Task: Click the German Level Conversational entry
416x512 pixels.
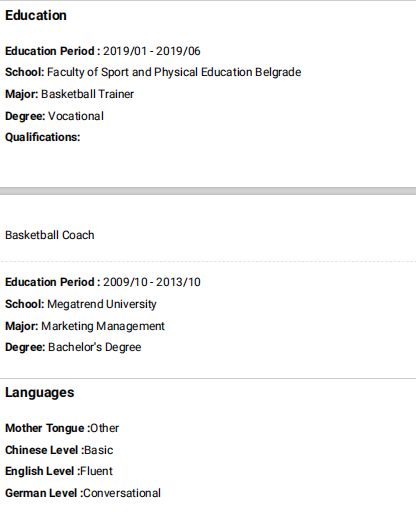Action: (x=83, y=493)
